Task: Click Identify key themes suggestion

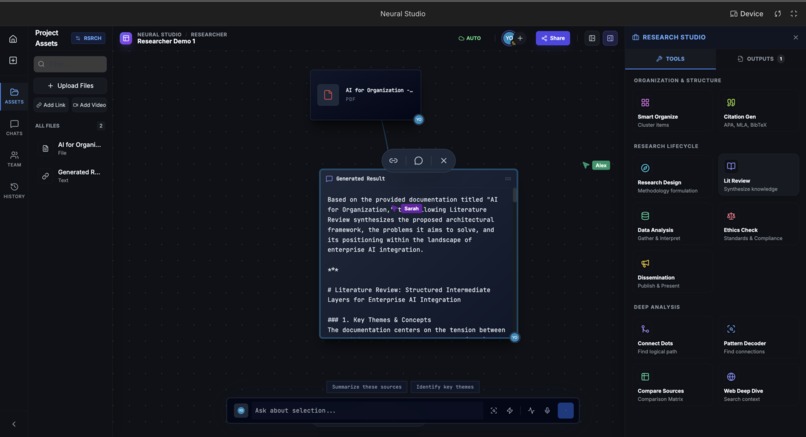Action: [445, 387]
